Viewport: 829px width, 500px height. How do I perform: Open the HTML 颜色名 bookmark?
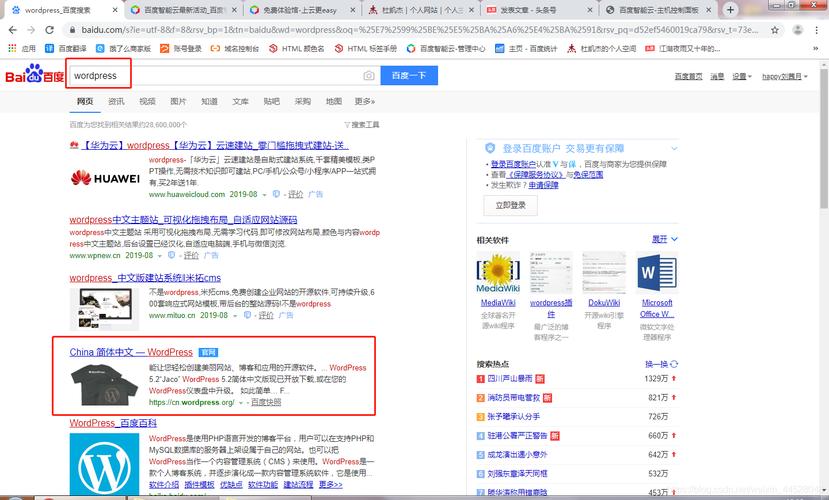(297, 48)
